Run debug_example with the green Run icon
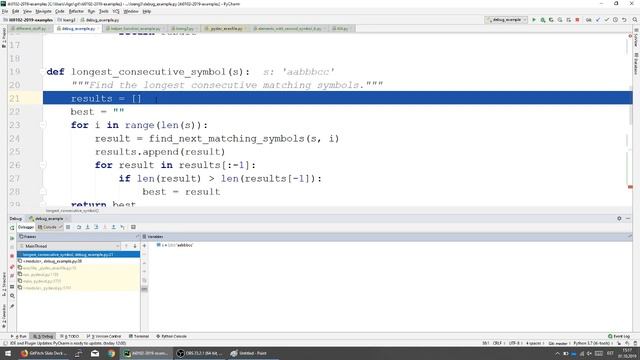640x360 pixels. click(x=533, y=20)
